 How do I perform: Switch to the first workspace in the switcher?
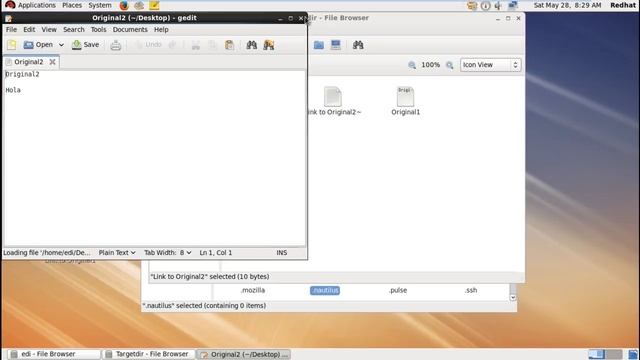(x=596, y=354)
